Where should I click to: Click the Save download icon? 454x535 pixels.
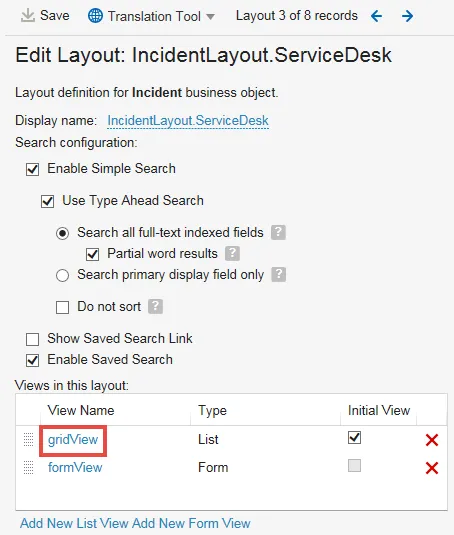pos(28,16)
